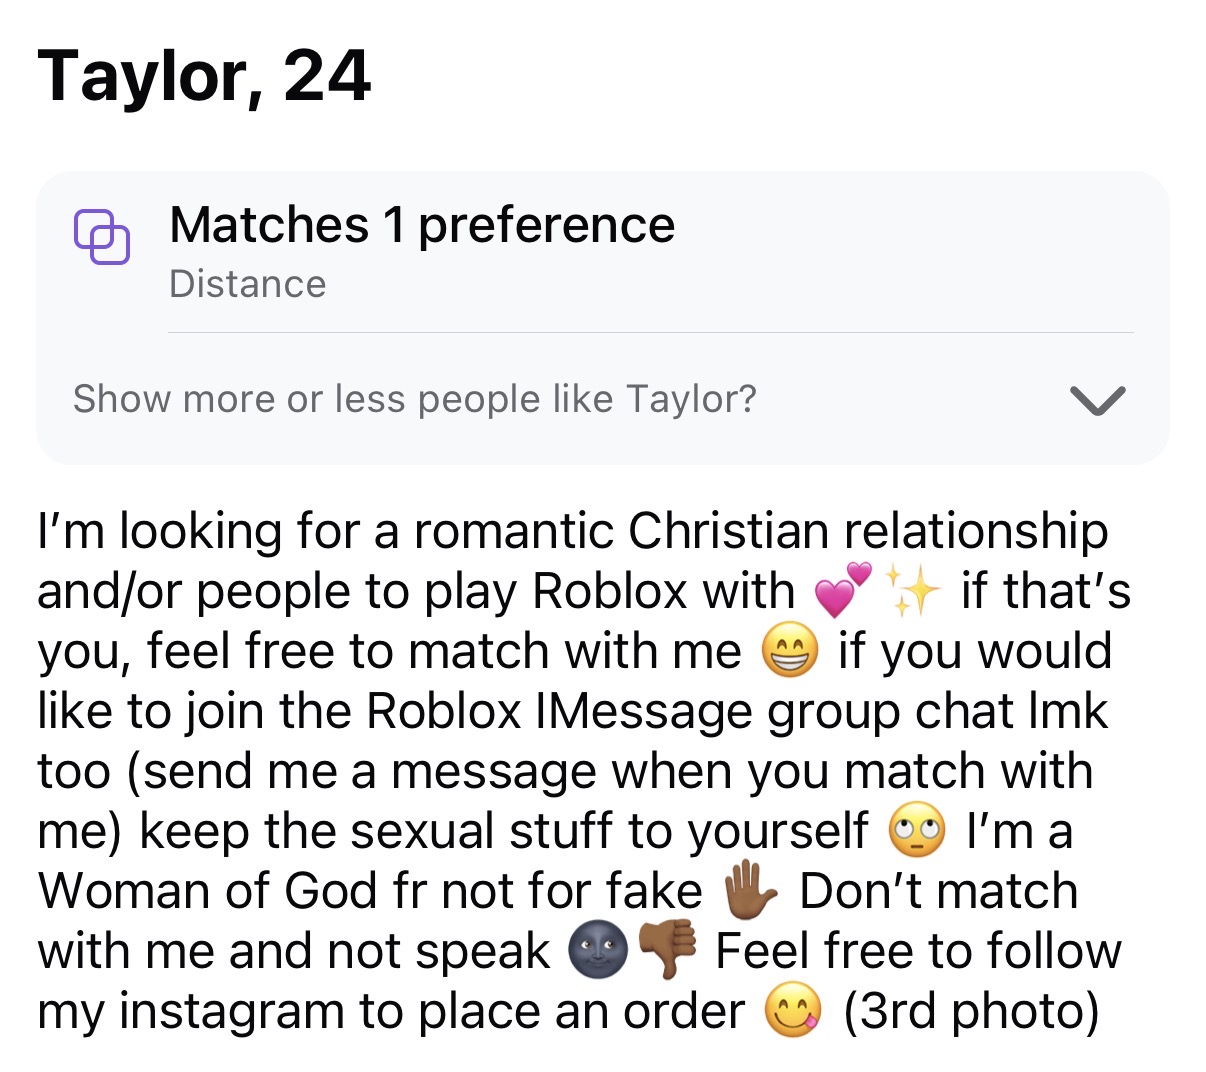Expand the chevron beside the Taylor question
This screenshot has height=1072, width=1206.
click(1097, 400)
